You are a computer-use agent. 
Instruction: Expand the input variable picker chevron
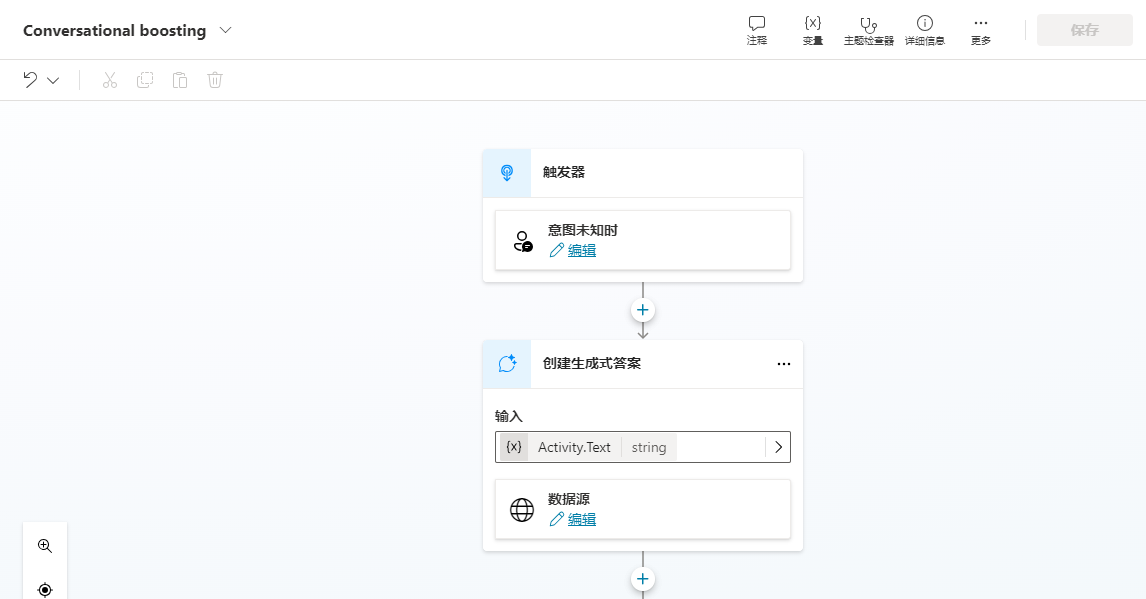[778, 447]
